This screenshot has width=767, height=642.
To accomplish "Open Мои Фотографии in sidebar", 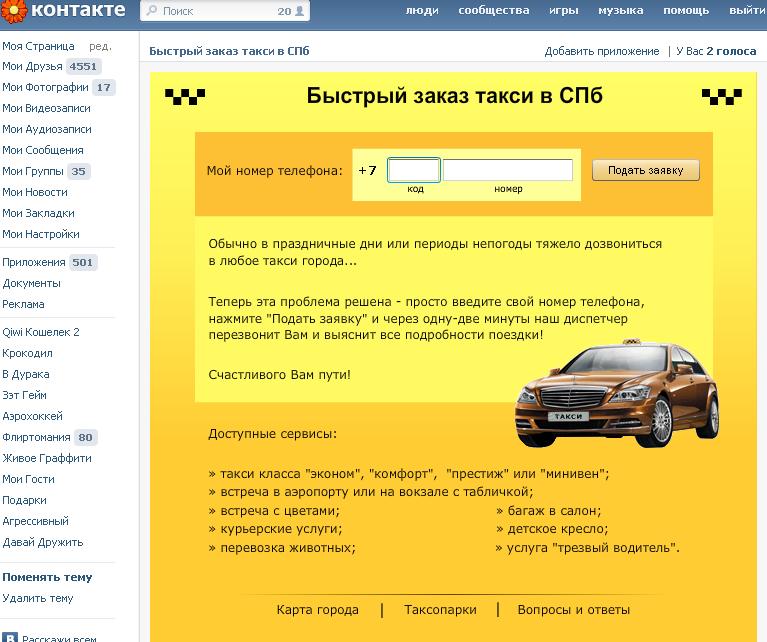I will (x=45, y=88).
